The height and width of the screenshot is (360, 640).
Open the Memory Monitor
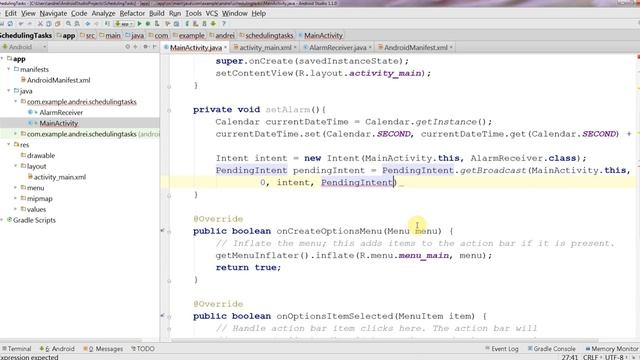(x=612, y=349)
